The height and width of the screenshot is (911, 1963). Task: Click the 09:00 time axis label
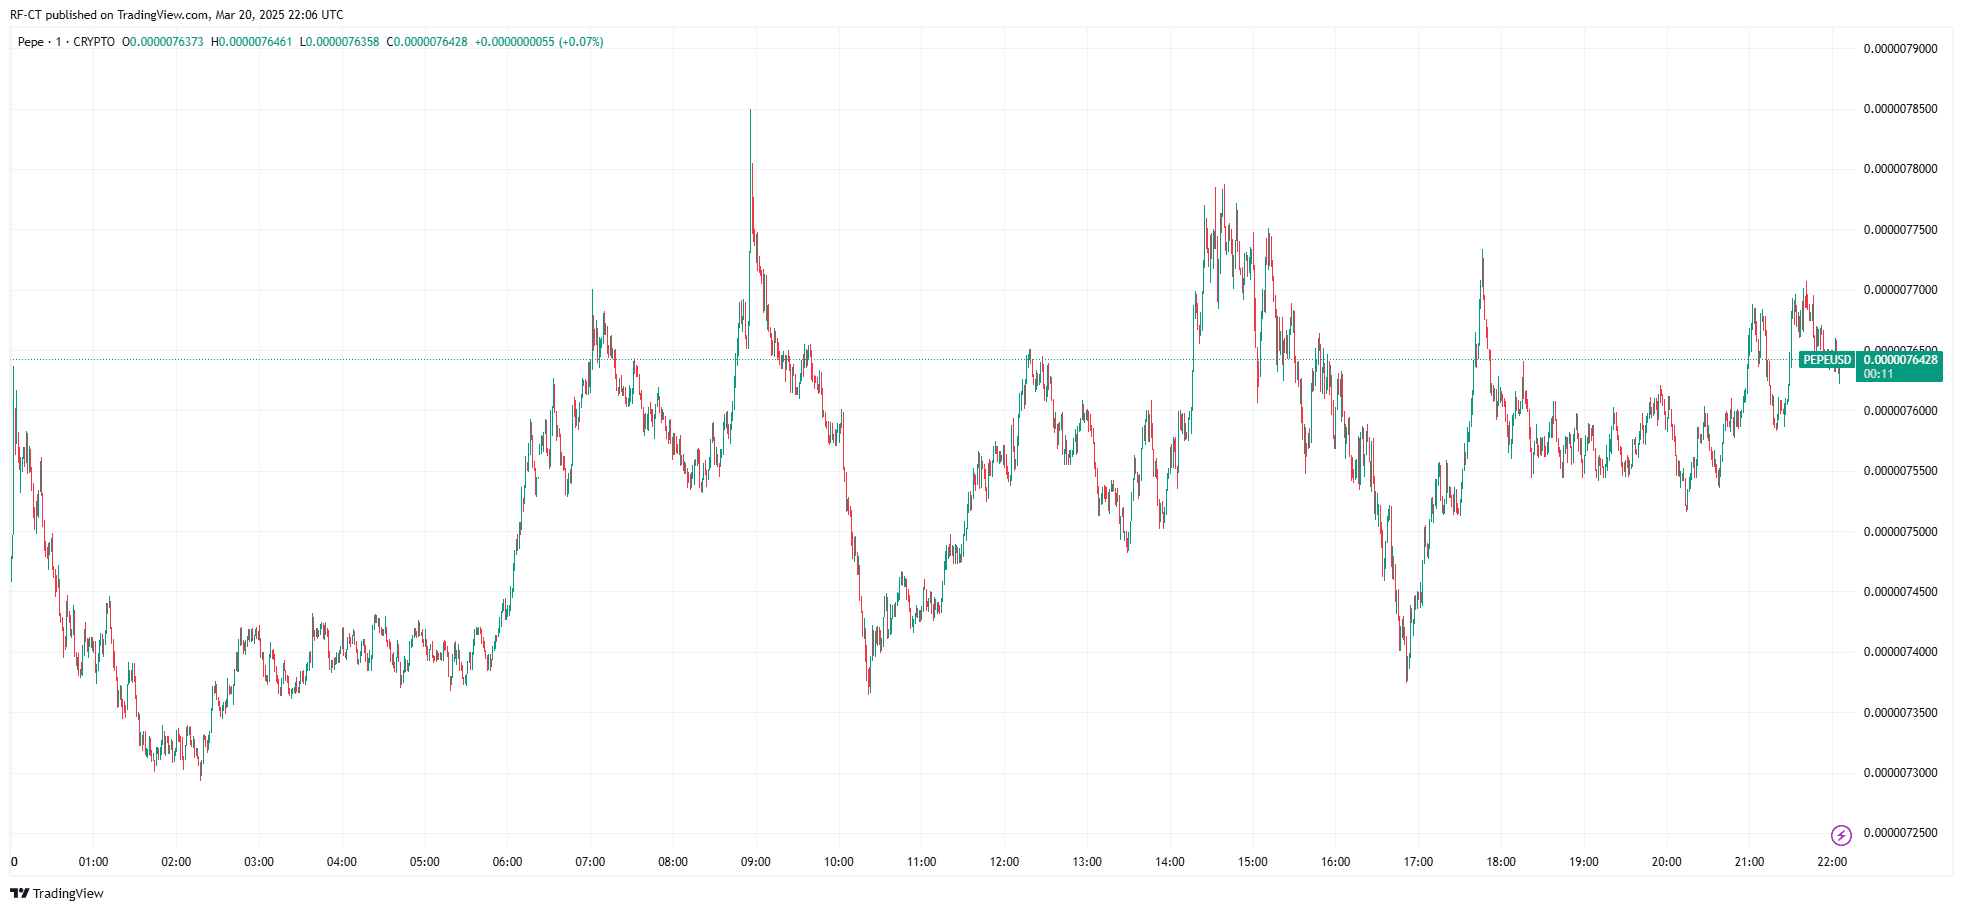[x=756, y=862]
